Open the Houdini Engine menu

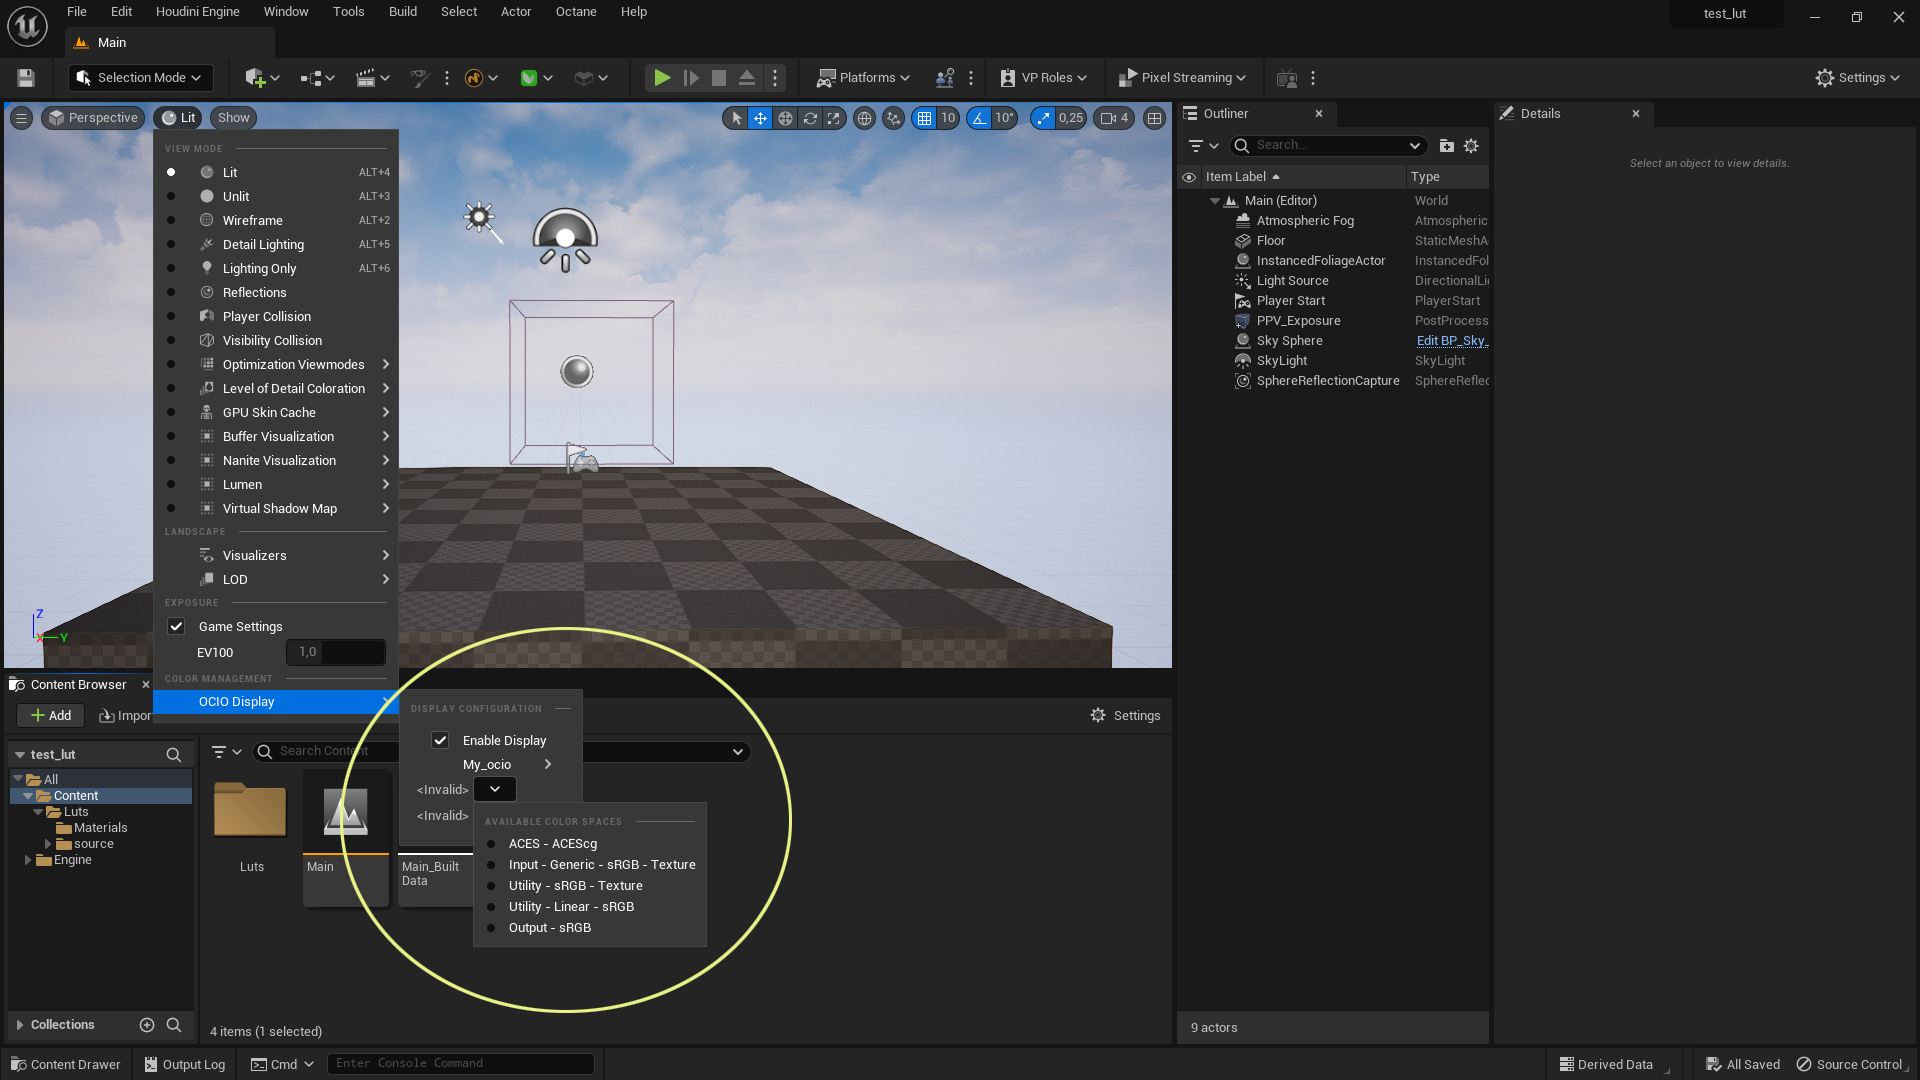point(198,12)
